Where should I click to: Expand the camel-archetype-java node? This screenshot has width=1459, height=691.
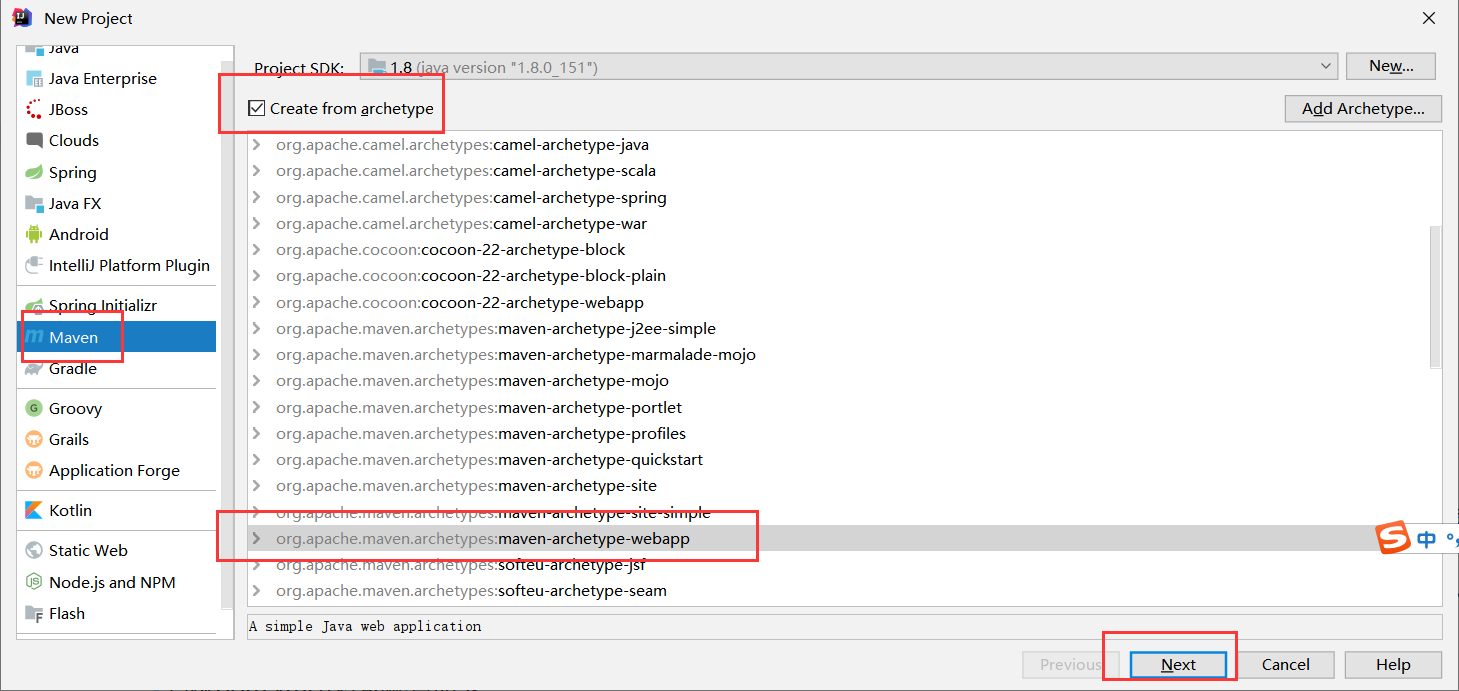(x=257, y=145)
